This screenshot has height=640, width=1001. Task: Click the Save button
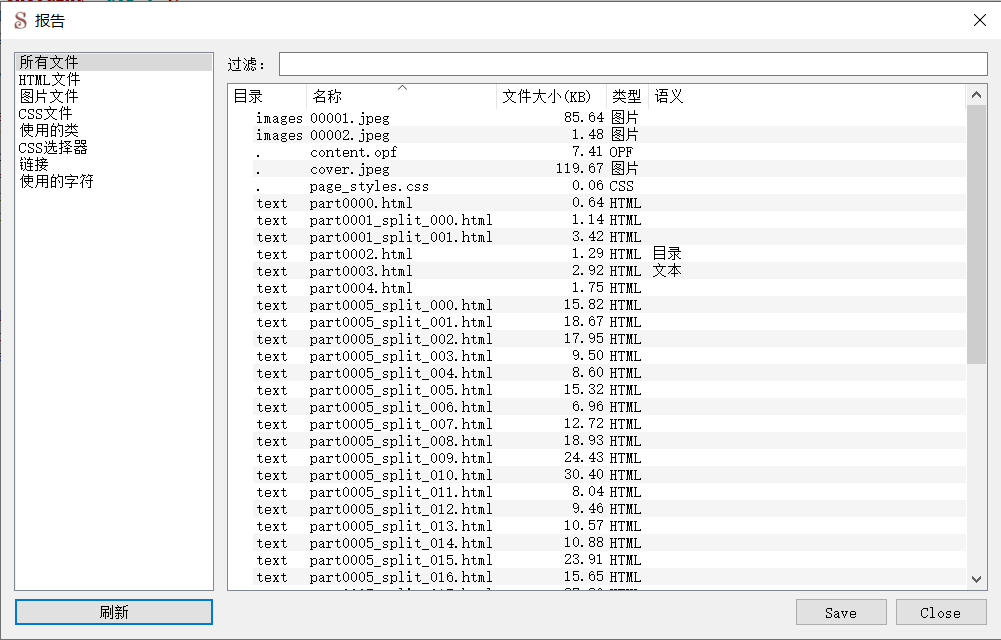840,613
